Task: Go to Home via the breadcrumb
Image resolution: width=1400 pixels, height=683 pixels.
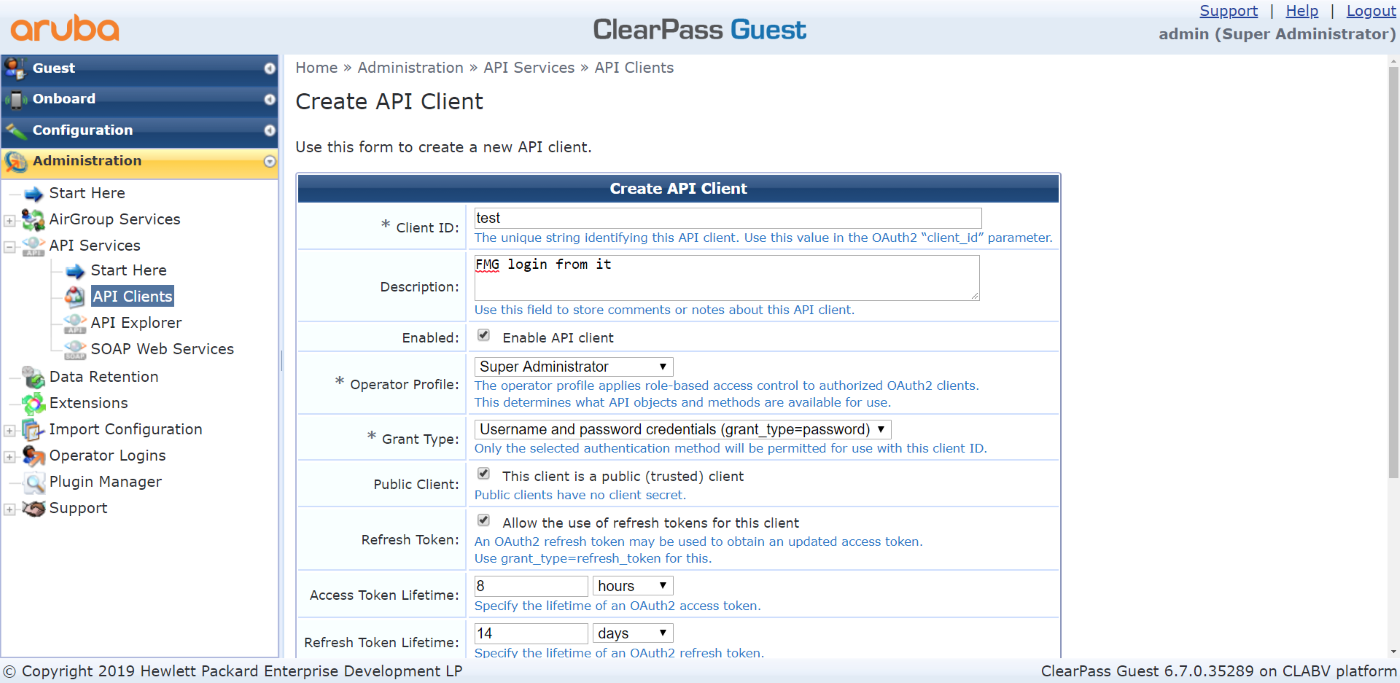Action: point(316,68)
